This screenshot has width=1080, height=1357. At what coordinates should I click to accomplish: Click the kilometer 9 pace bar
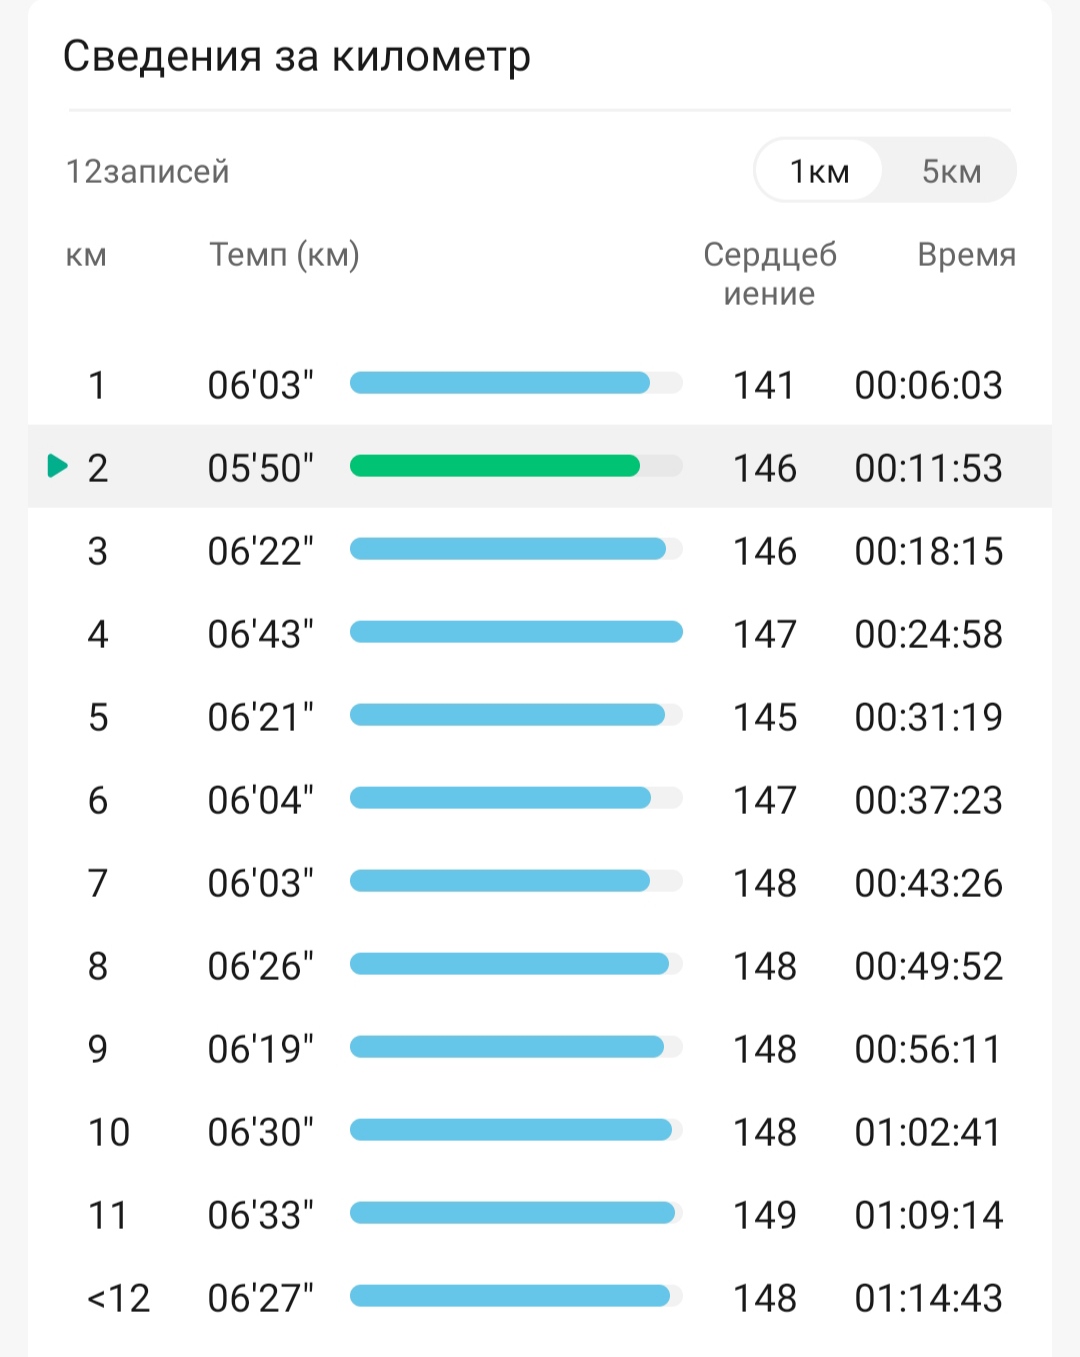click(507, 1047)
